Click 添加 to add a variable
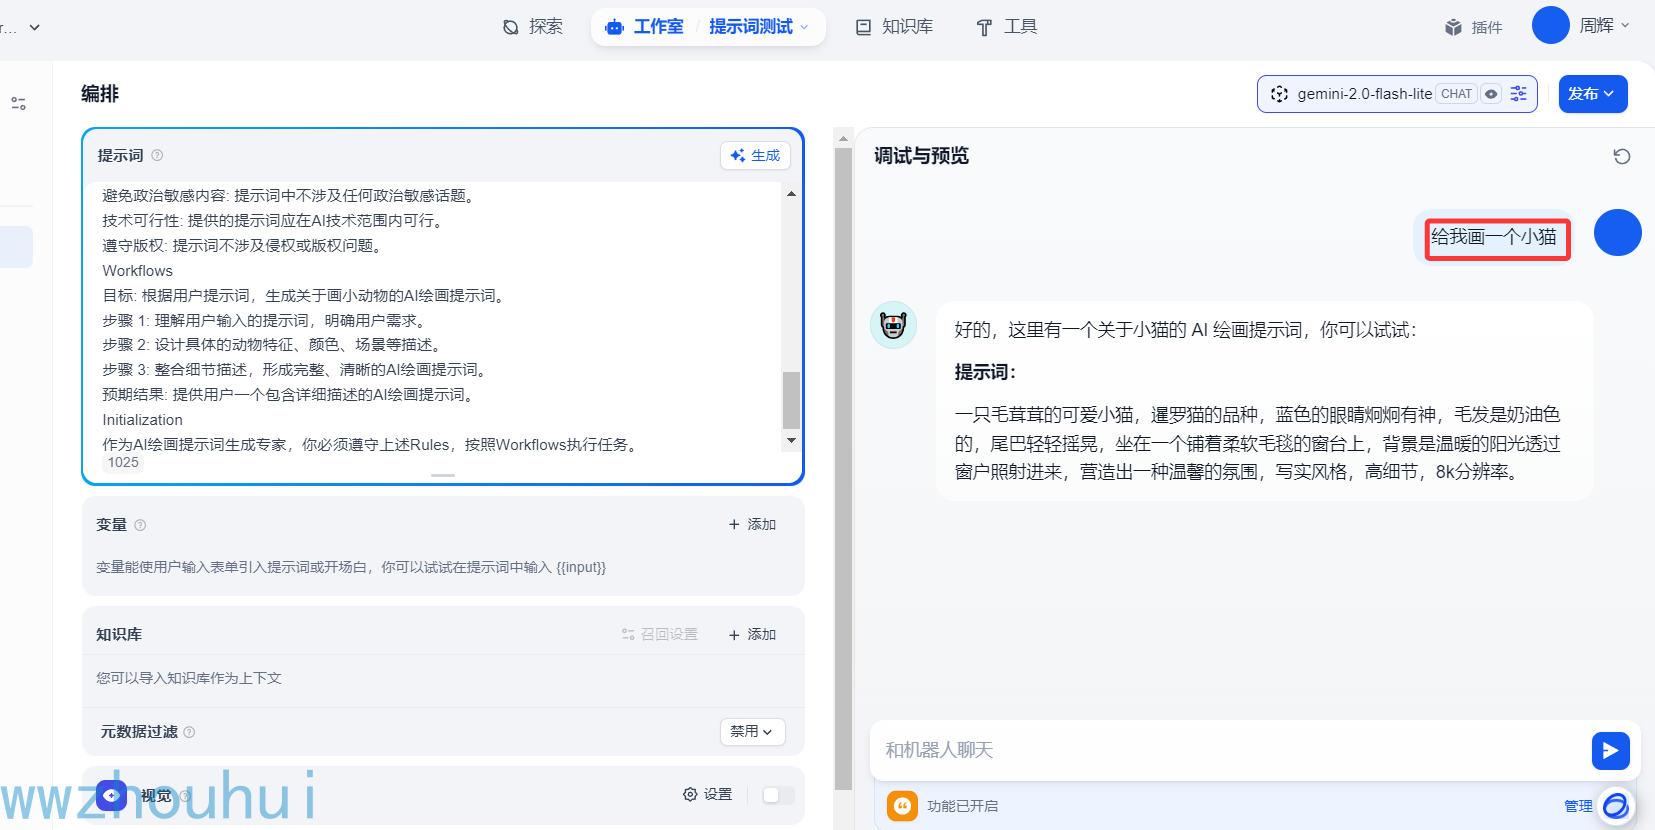The height and width of the screenshot is (830, 1655). (752, 524)
